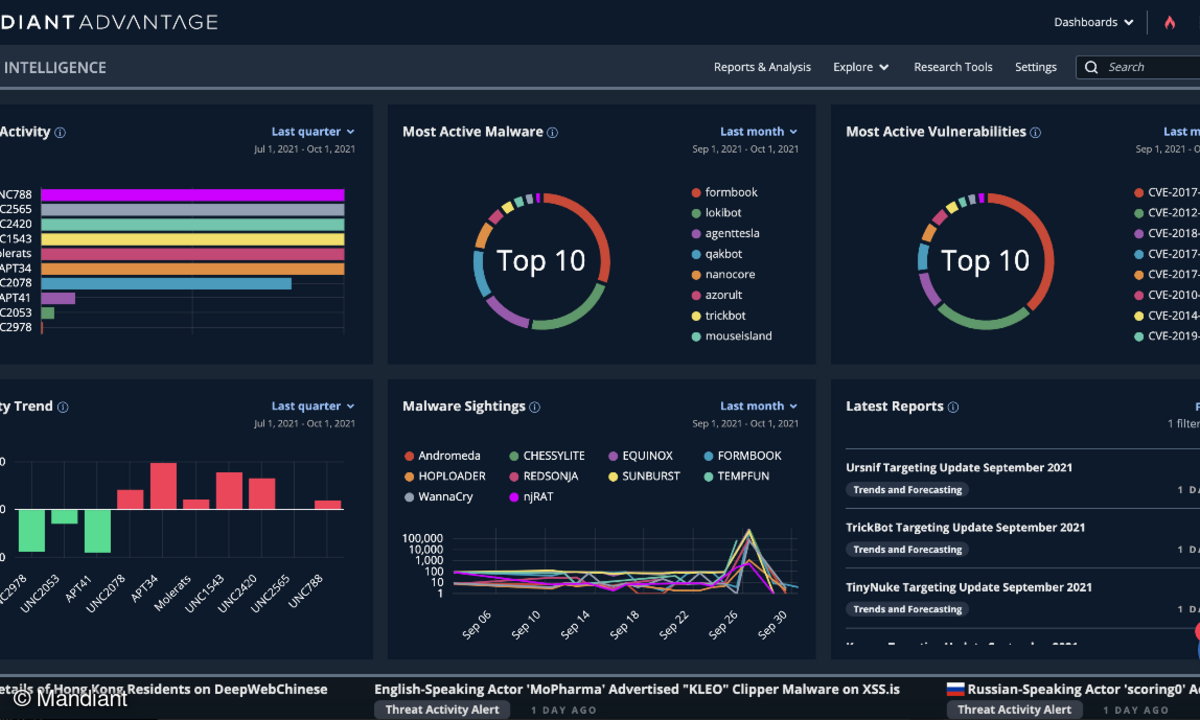The width and height of the screenshot is (1200, 720).
Task: Open info icon beside Malware Sightings
Action: [x=534, y=407]
